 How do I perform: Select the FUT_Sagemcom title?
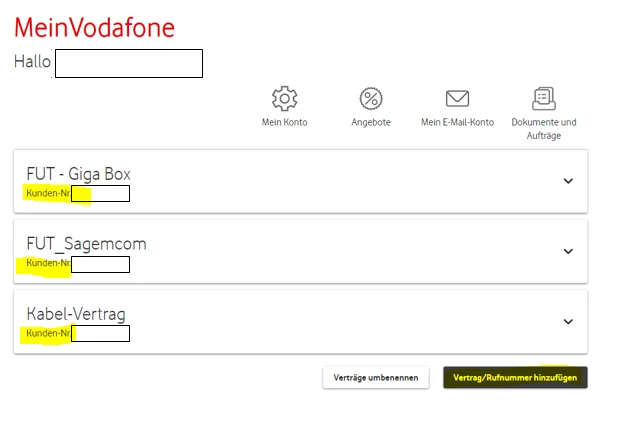point(86,244)
